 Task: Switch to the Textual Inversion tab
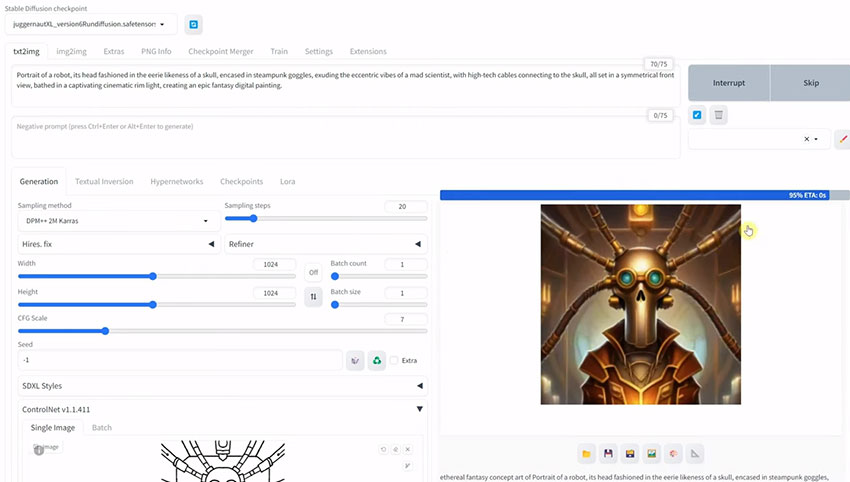click(x=104, y=182)
